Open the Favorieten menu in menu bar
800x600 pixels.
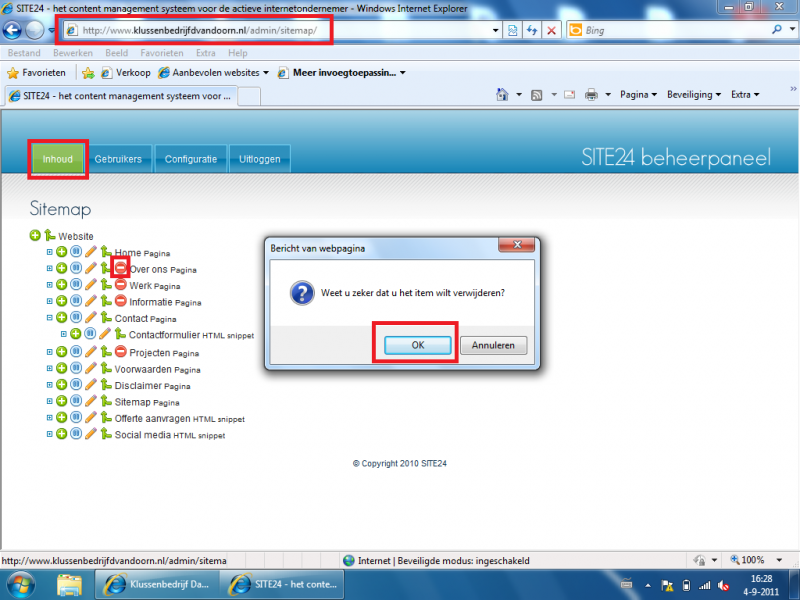coord(161,52)
